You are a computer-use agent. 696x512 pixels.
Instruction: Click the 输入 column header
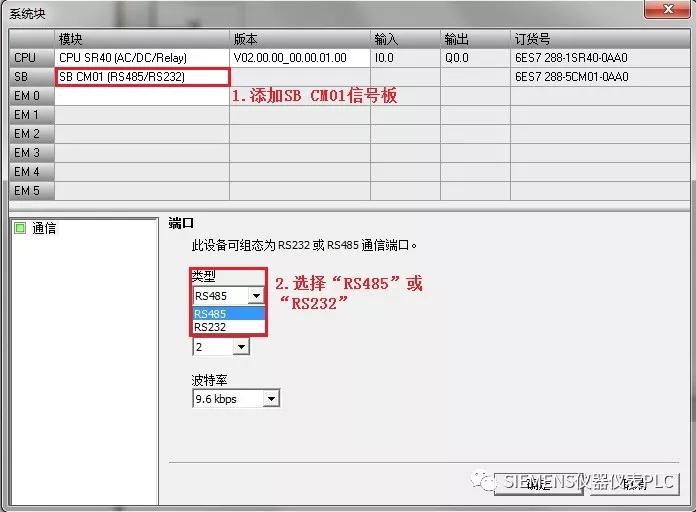tap(405, 39)
